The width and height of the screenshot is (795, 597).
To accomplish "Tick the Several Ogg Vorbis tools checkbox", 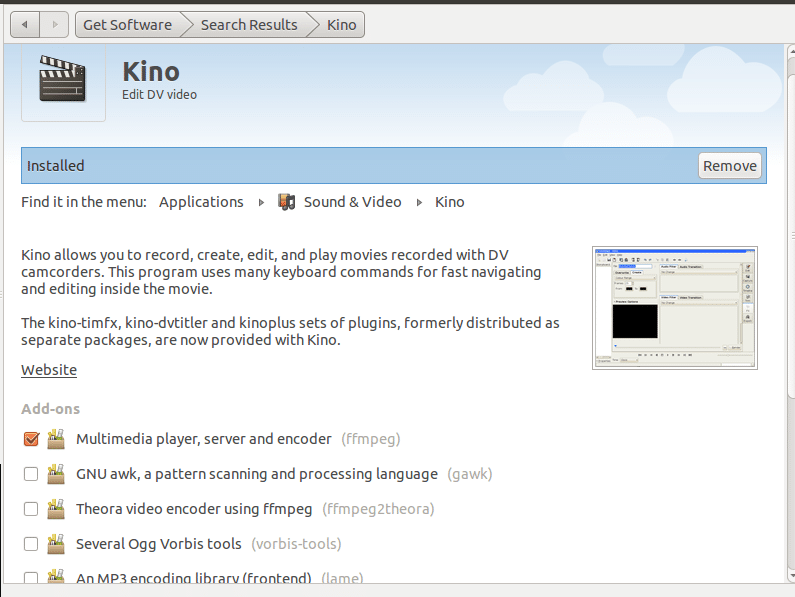I will coord(31,544).
